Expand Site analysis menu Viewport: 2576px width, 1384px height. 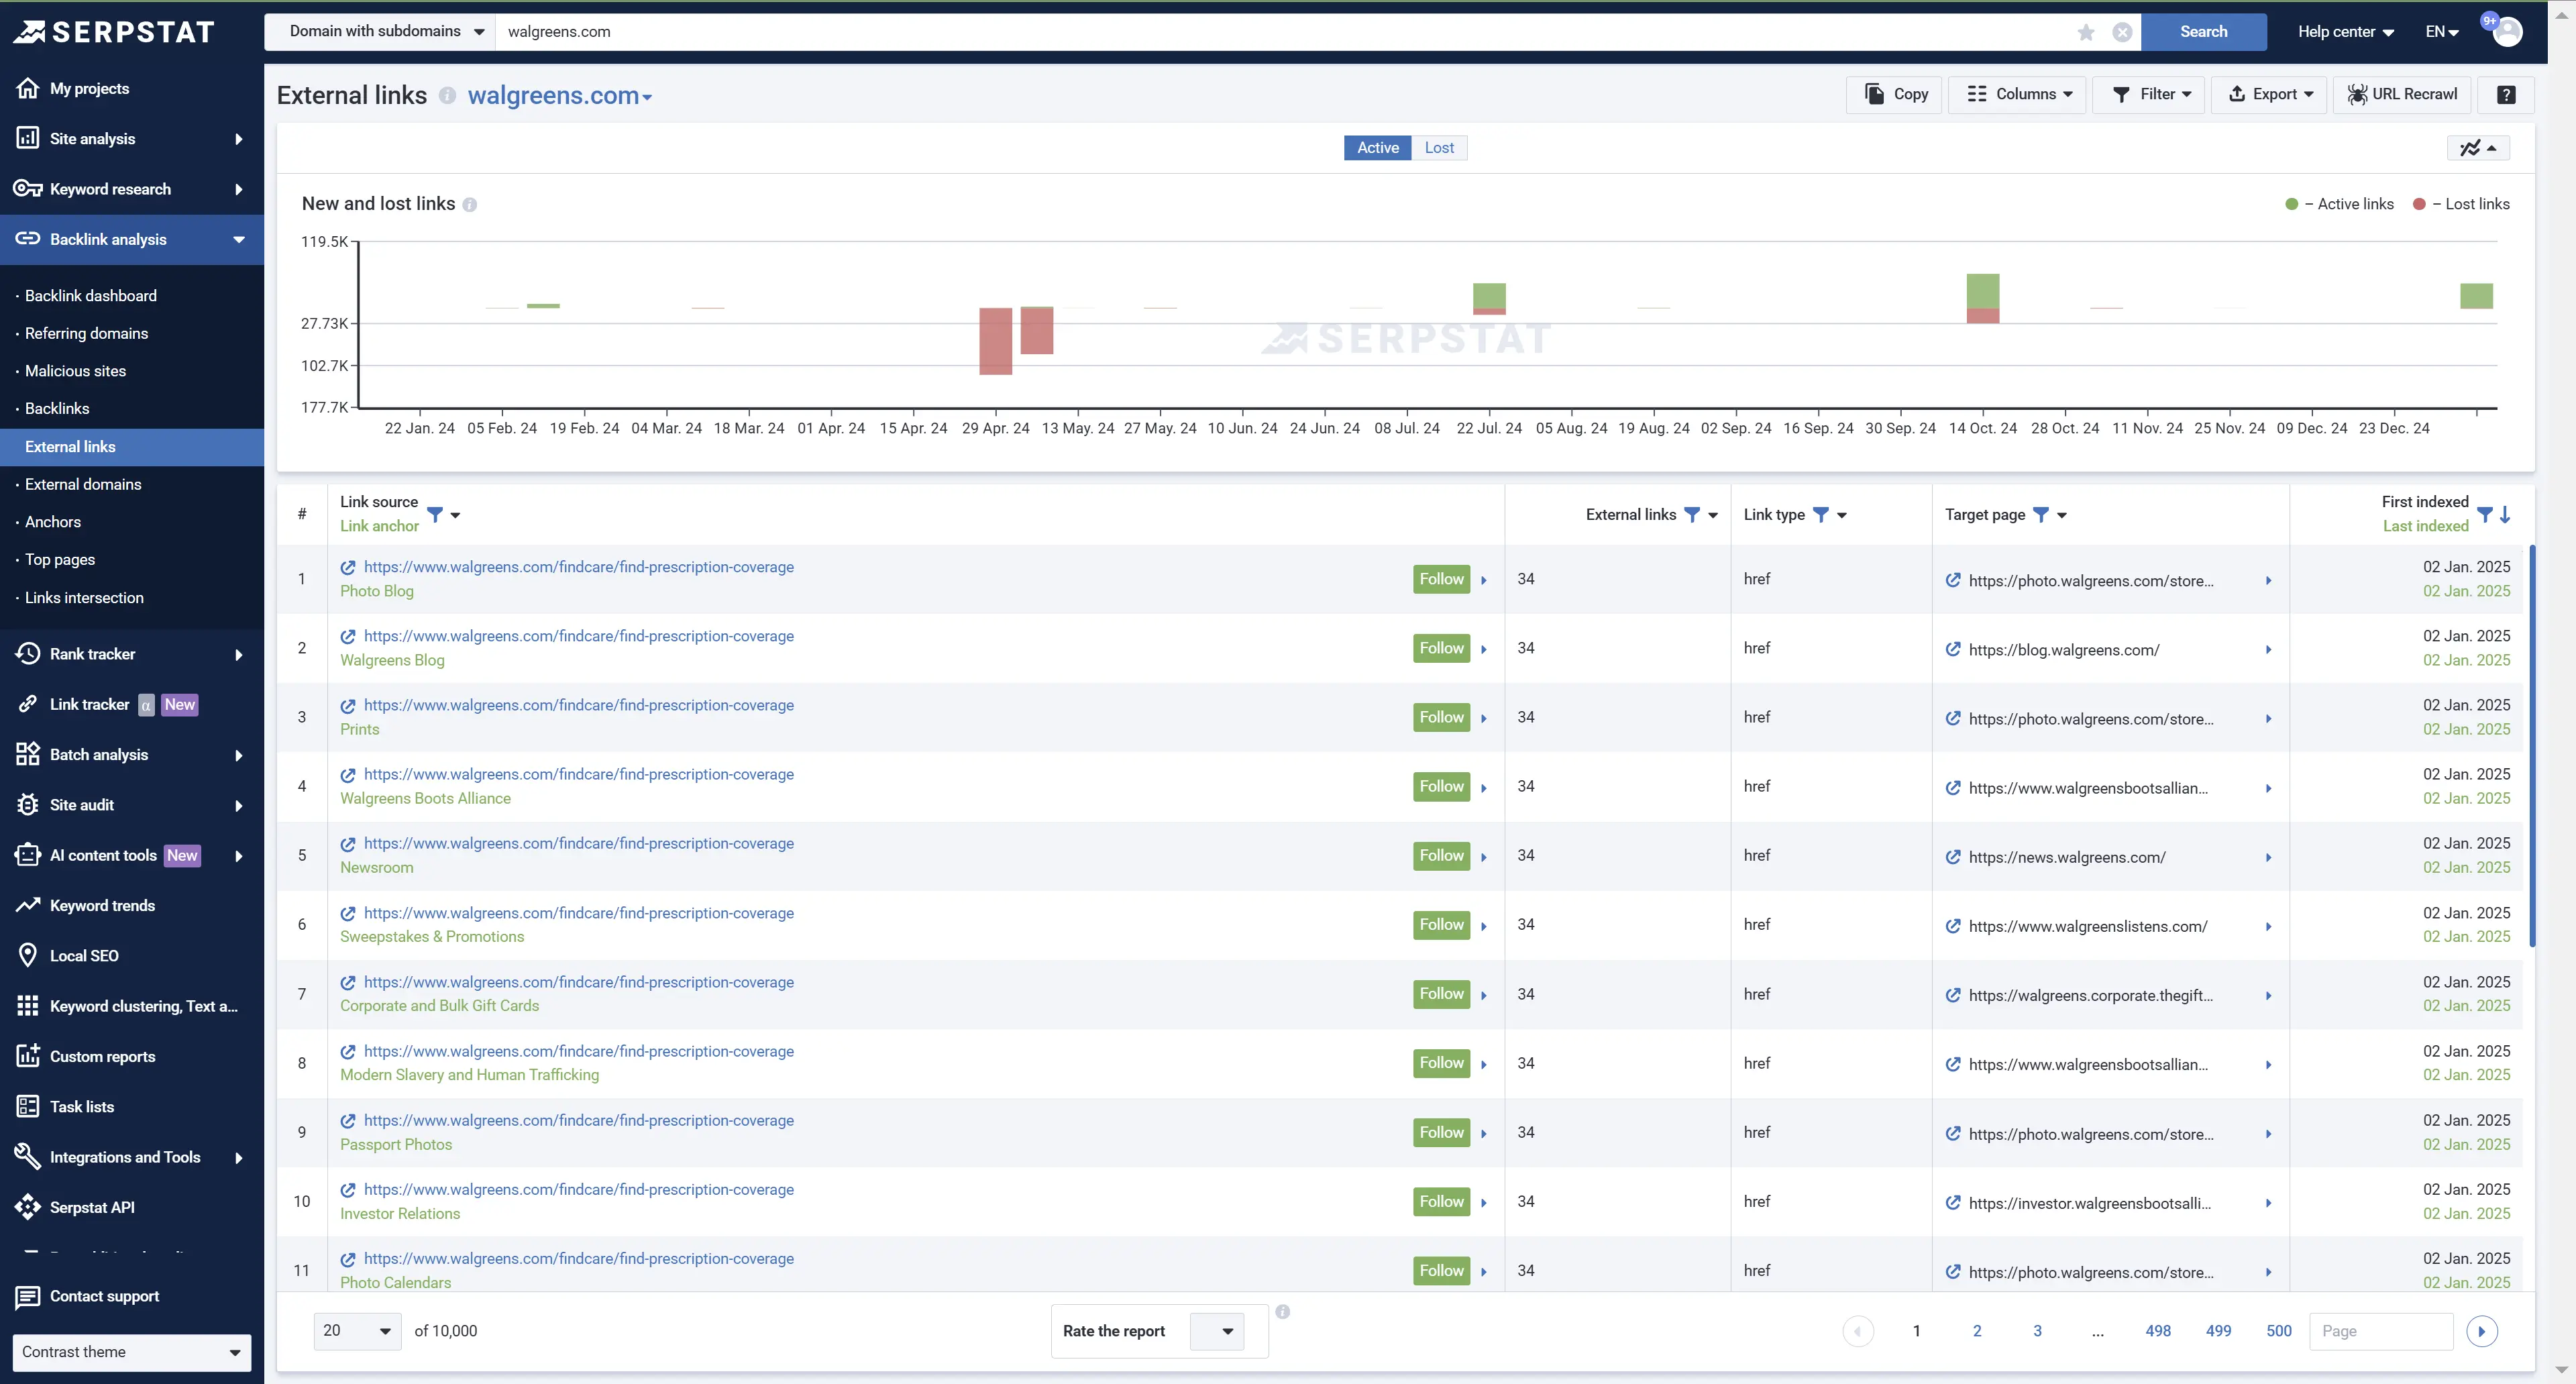131,139
